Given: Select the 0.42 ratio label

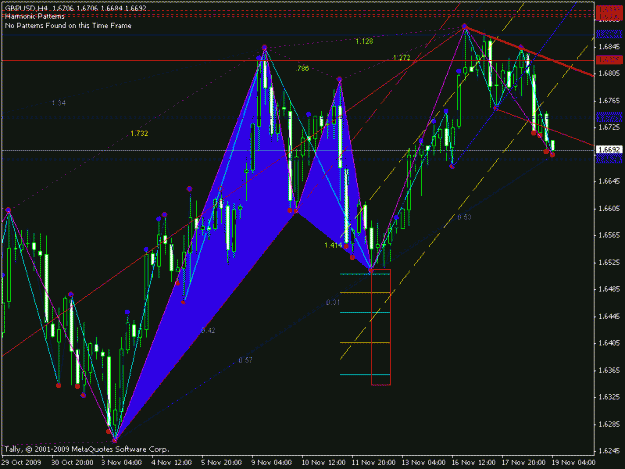Looking at the screenshot, I should (x=208, y=330).
